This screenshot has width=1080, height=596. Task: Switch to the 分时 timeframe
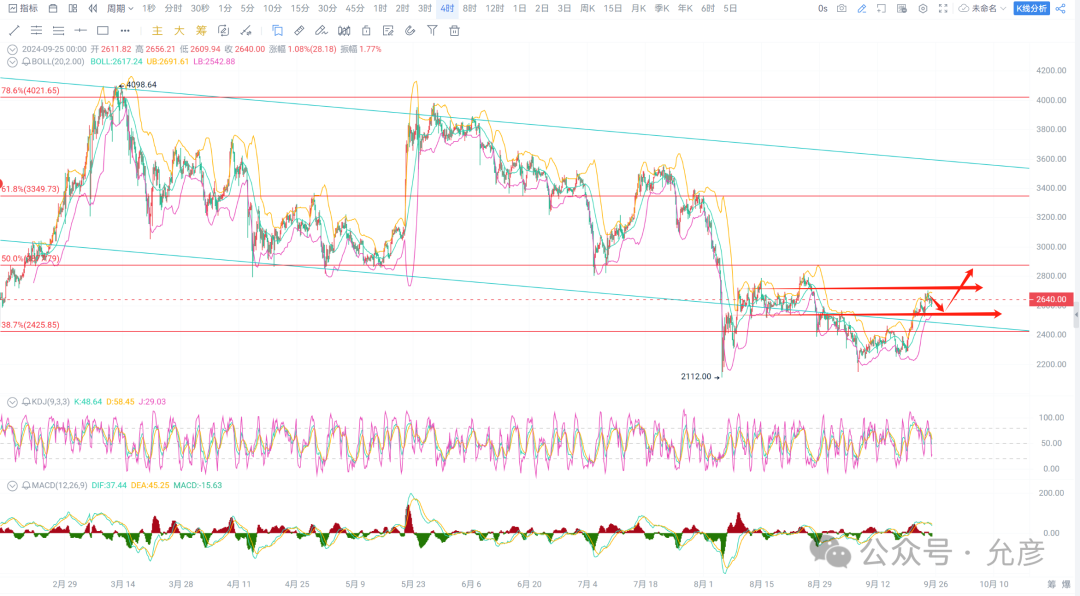(174, 8)
